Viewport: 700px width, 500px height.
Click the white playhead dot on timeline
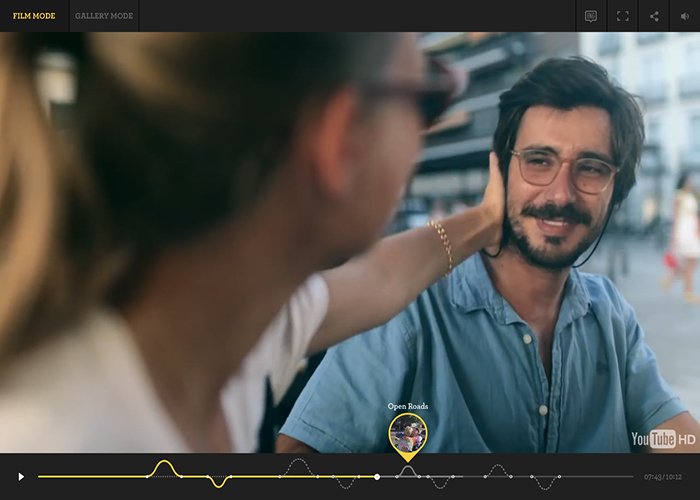(377, 477)
